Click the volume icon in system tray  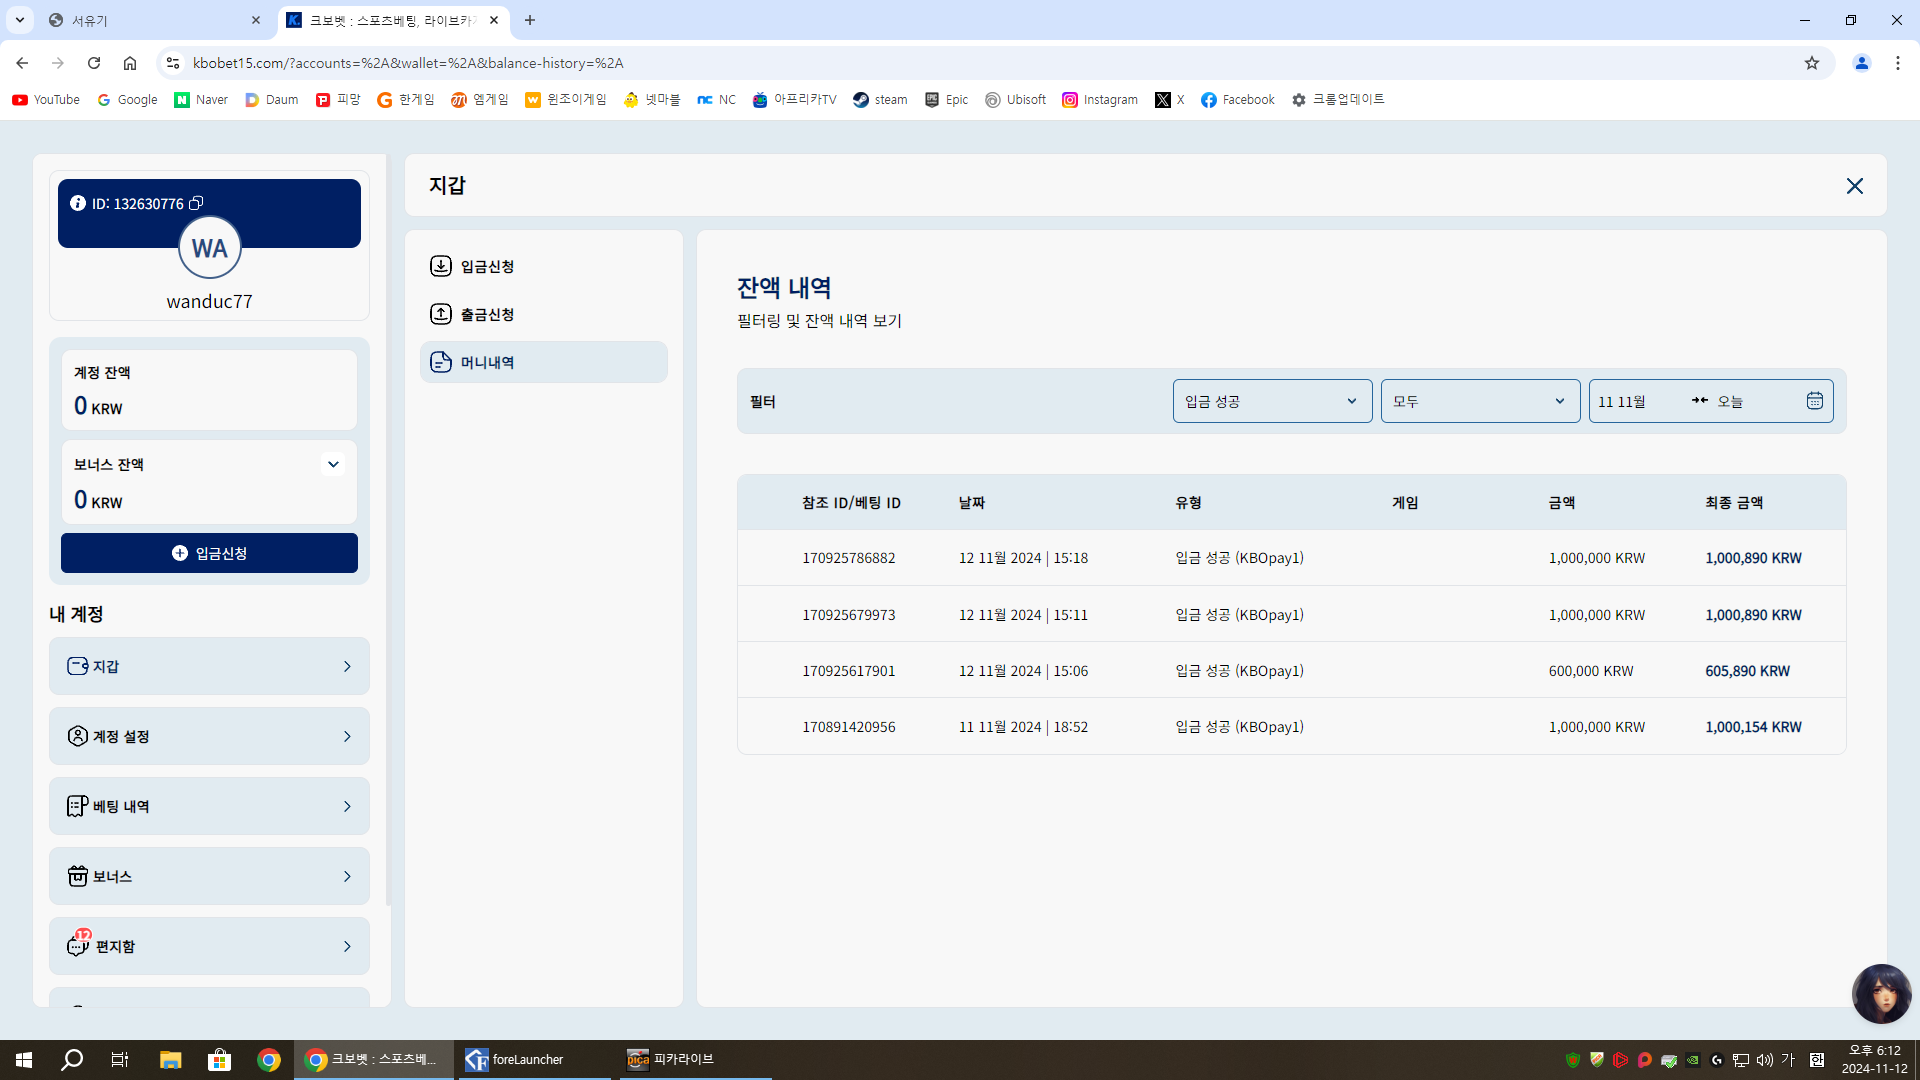tap(1764, 1060)
